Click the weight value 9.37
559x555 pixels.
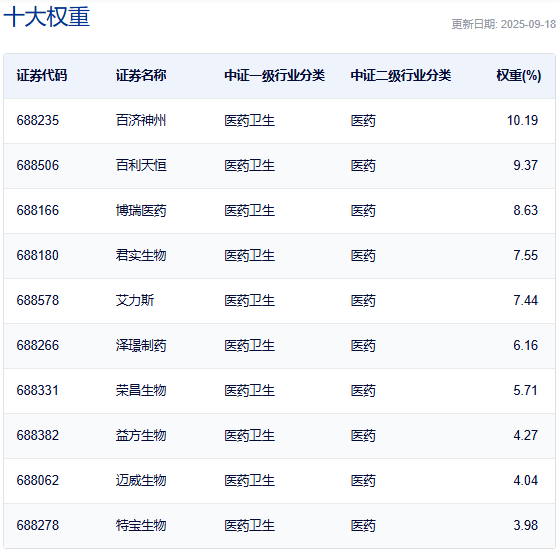pyautogui.click(x=525, y=165)
